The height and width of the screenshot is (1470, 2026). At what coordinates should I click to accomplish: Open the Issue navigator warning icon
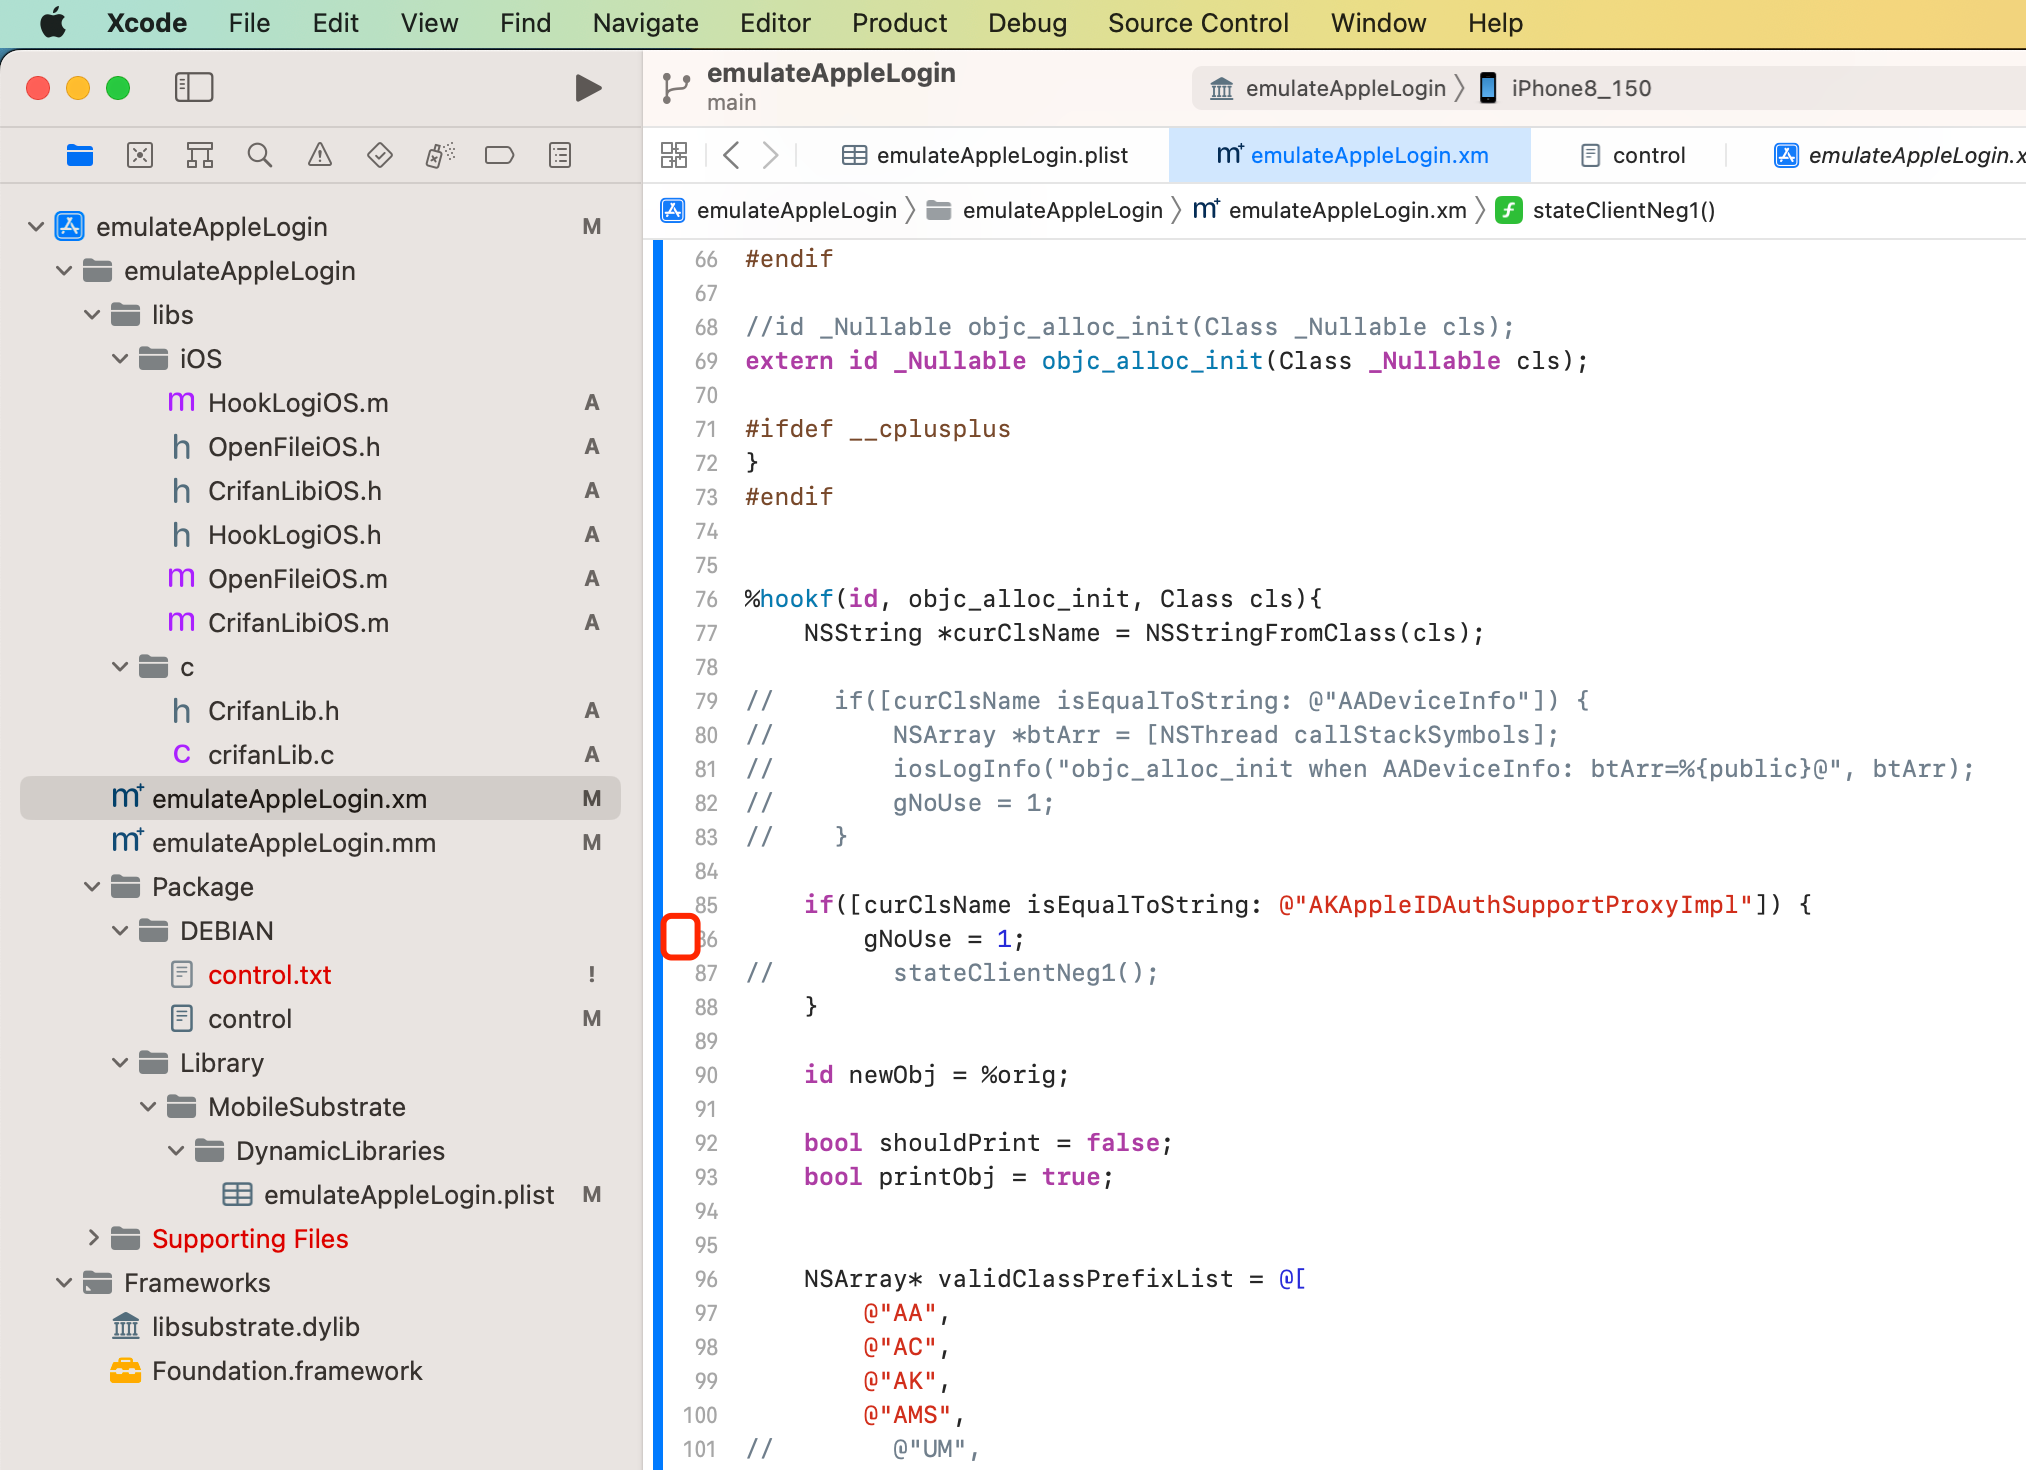(320, 155)
